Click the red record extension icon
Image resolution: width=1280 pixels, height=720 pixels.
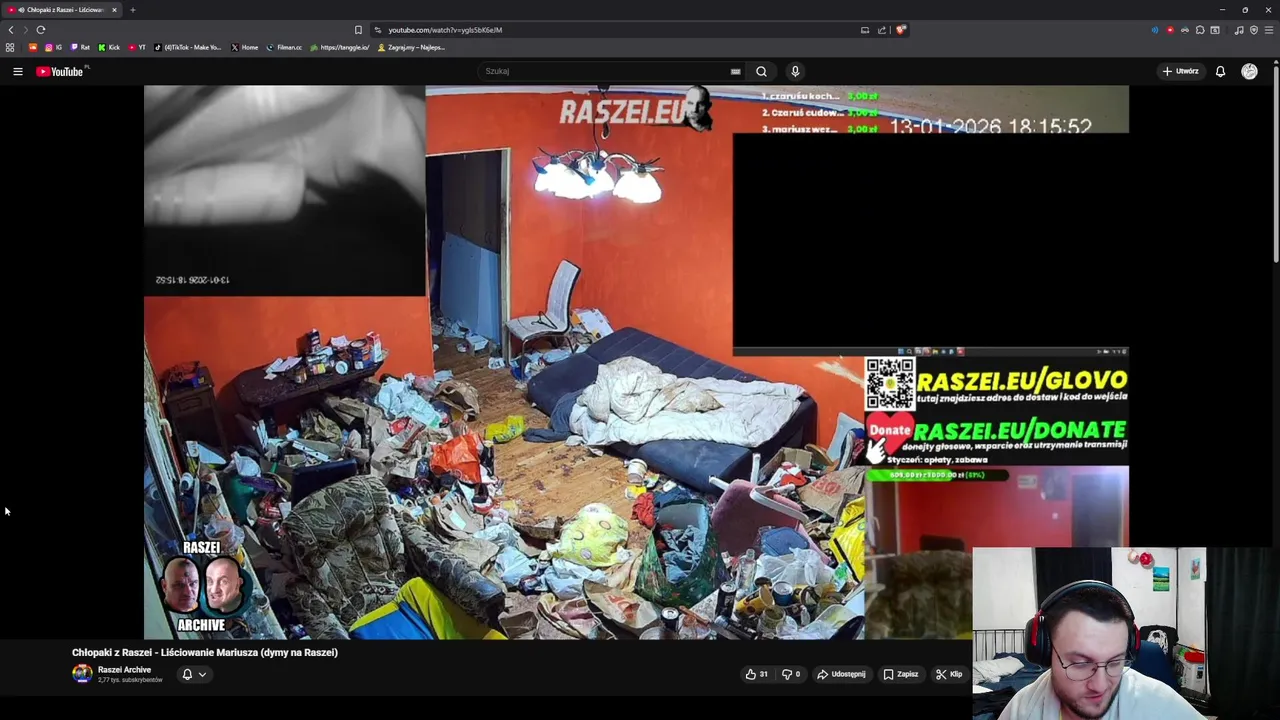pos(1170,30)
